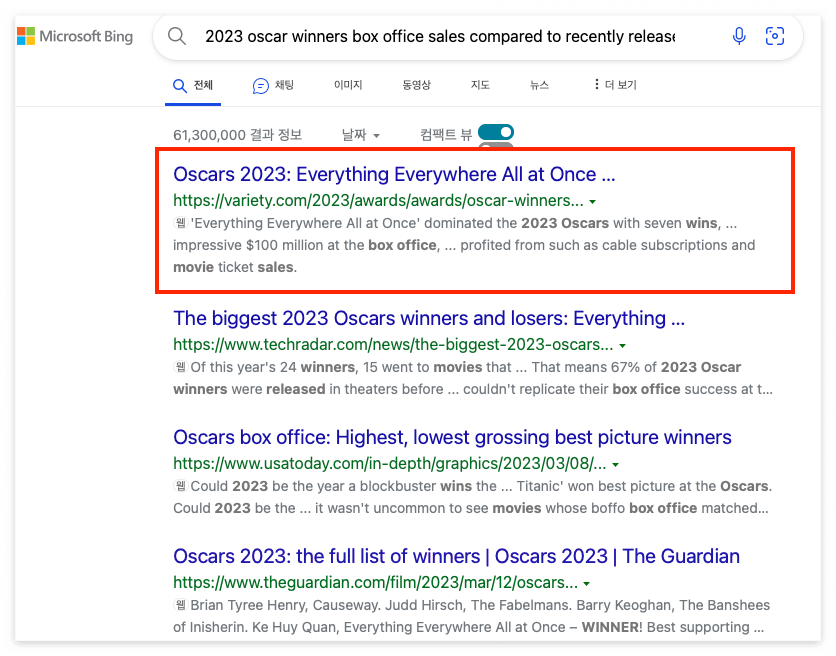This screenshot has width=836, height=656.
Task: Click the search query input field
Action: 440,36
